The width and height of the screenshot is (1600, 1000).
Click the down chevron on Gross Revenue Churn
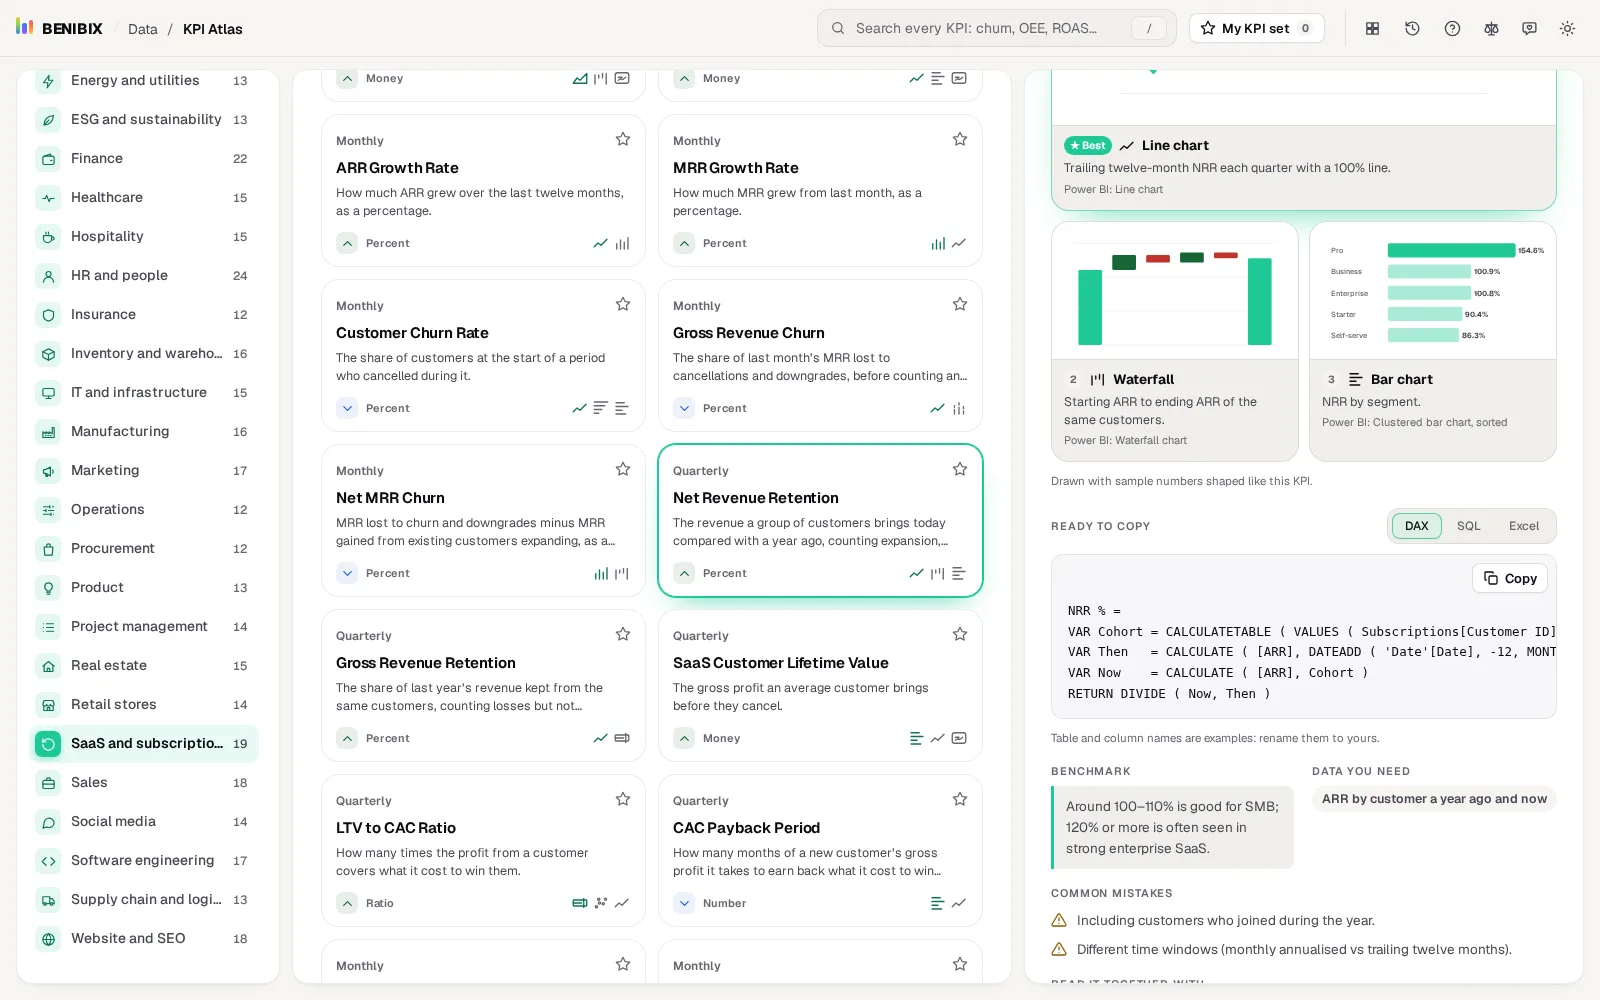(x=684, y=408)
